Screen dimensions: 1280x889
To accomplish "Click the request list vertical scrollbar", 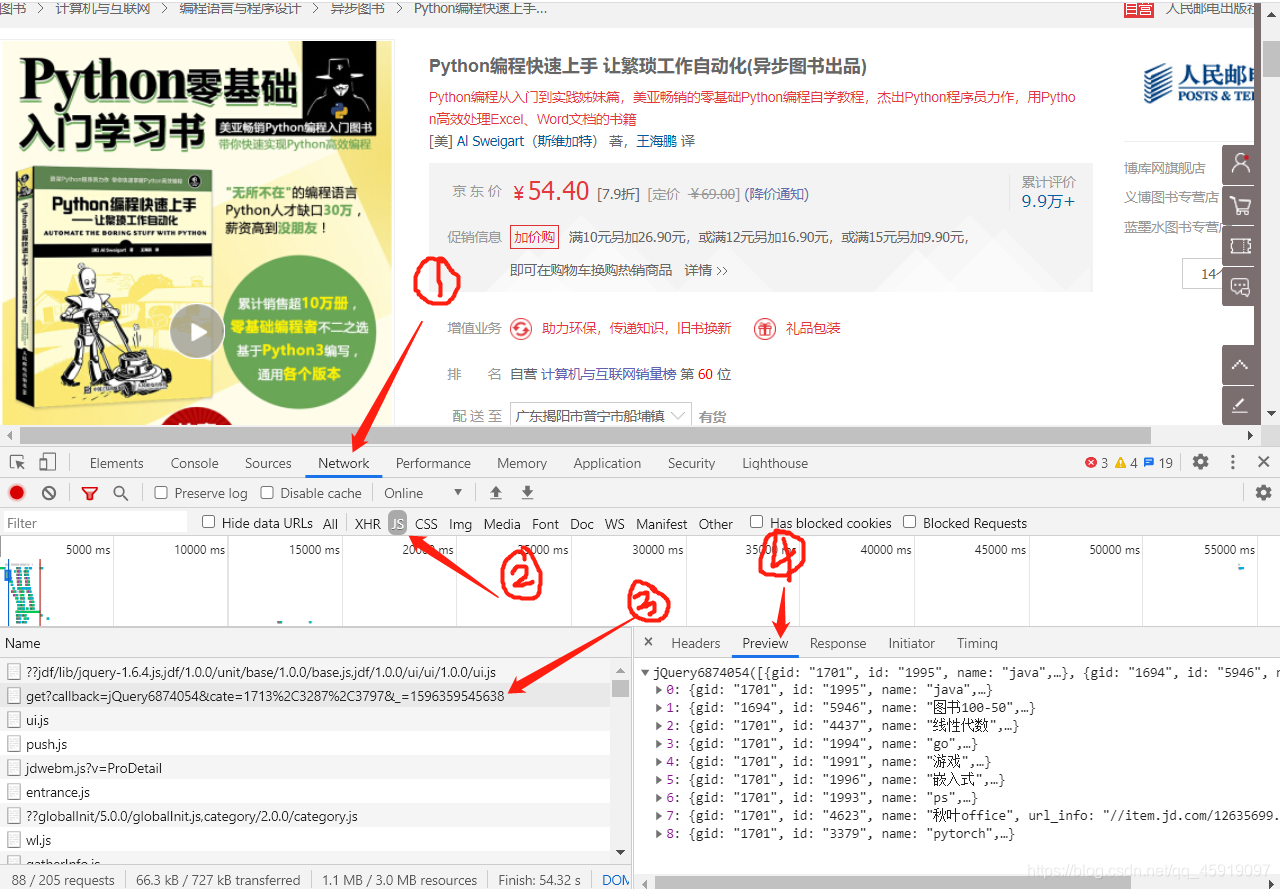I will click(621, 689).
